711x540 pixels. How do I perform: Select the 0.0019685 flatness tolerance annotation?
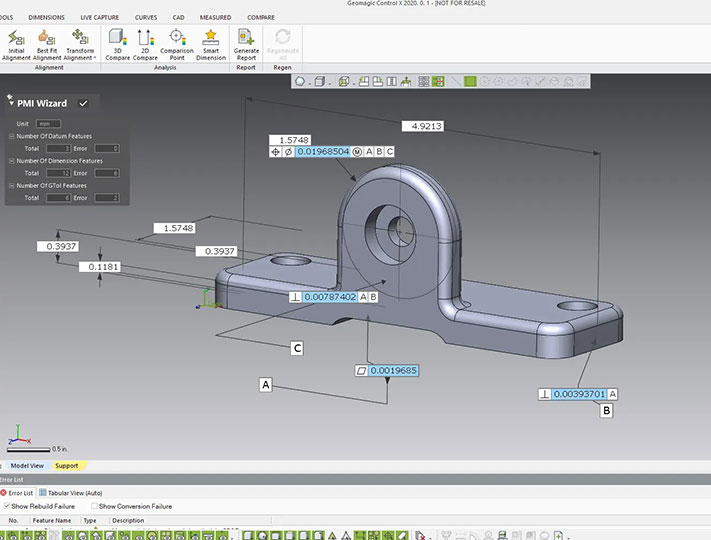tap(393, 370)
